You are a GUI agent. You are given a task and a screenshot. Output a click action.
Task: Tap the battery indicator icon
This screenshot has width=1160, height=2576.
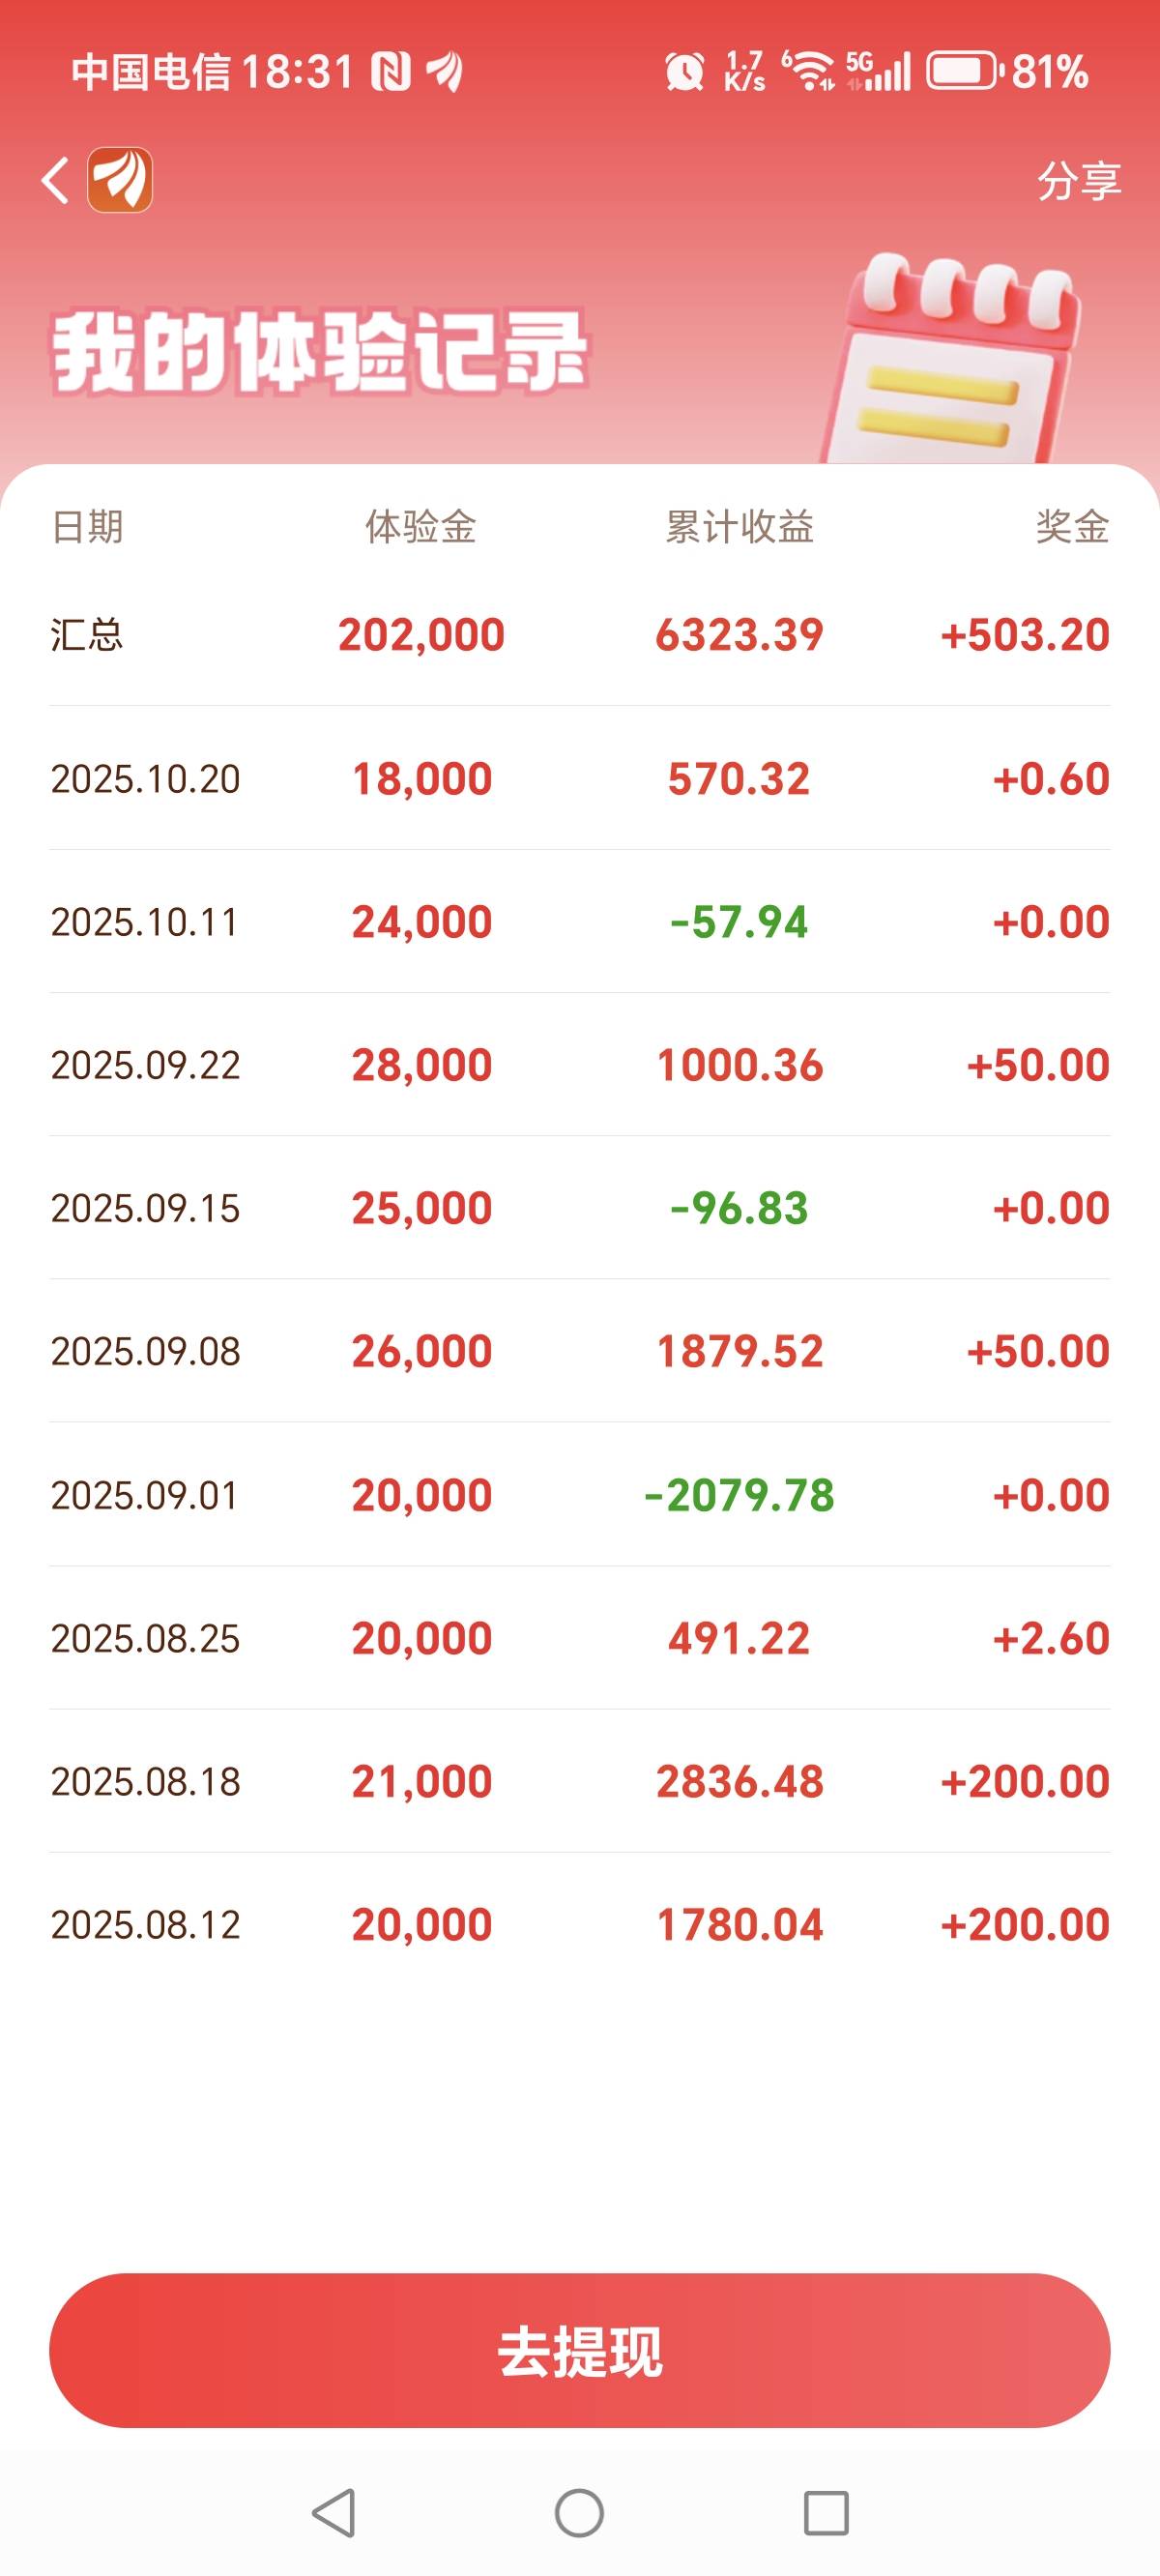[964, 72]
